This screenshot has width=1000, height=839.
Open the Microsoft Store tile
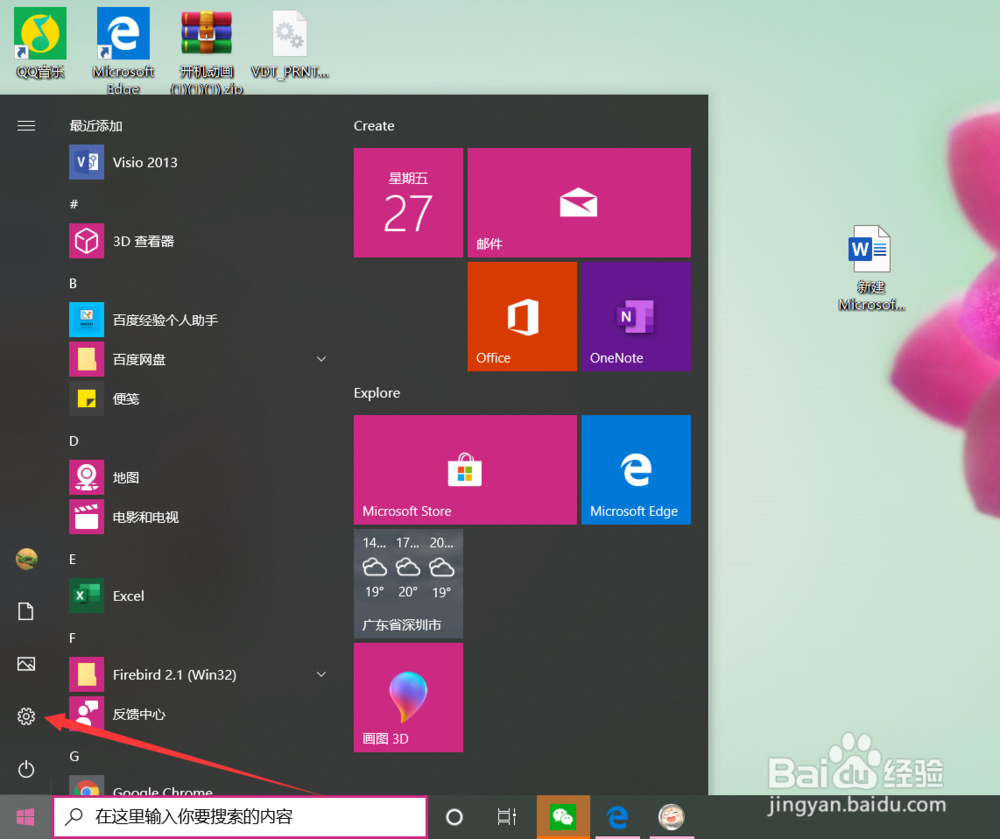[464, 470]
